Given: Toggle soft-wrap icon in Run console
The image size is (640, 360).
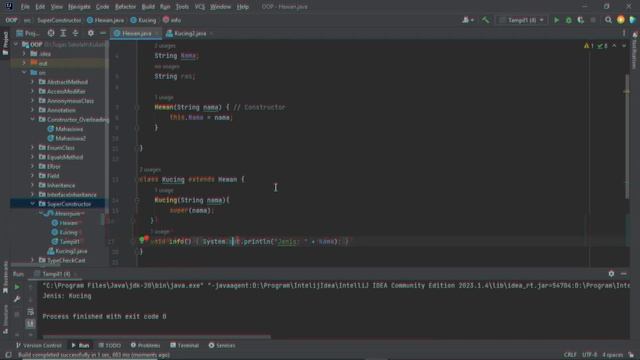Looking at the screenshot, I should (30, 312).
